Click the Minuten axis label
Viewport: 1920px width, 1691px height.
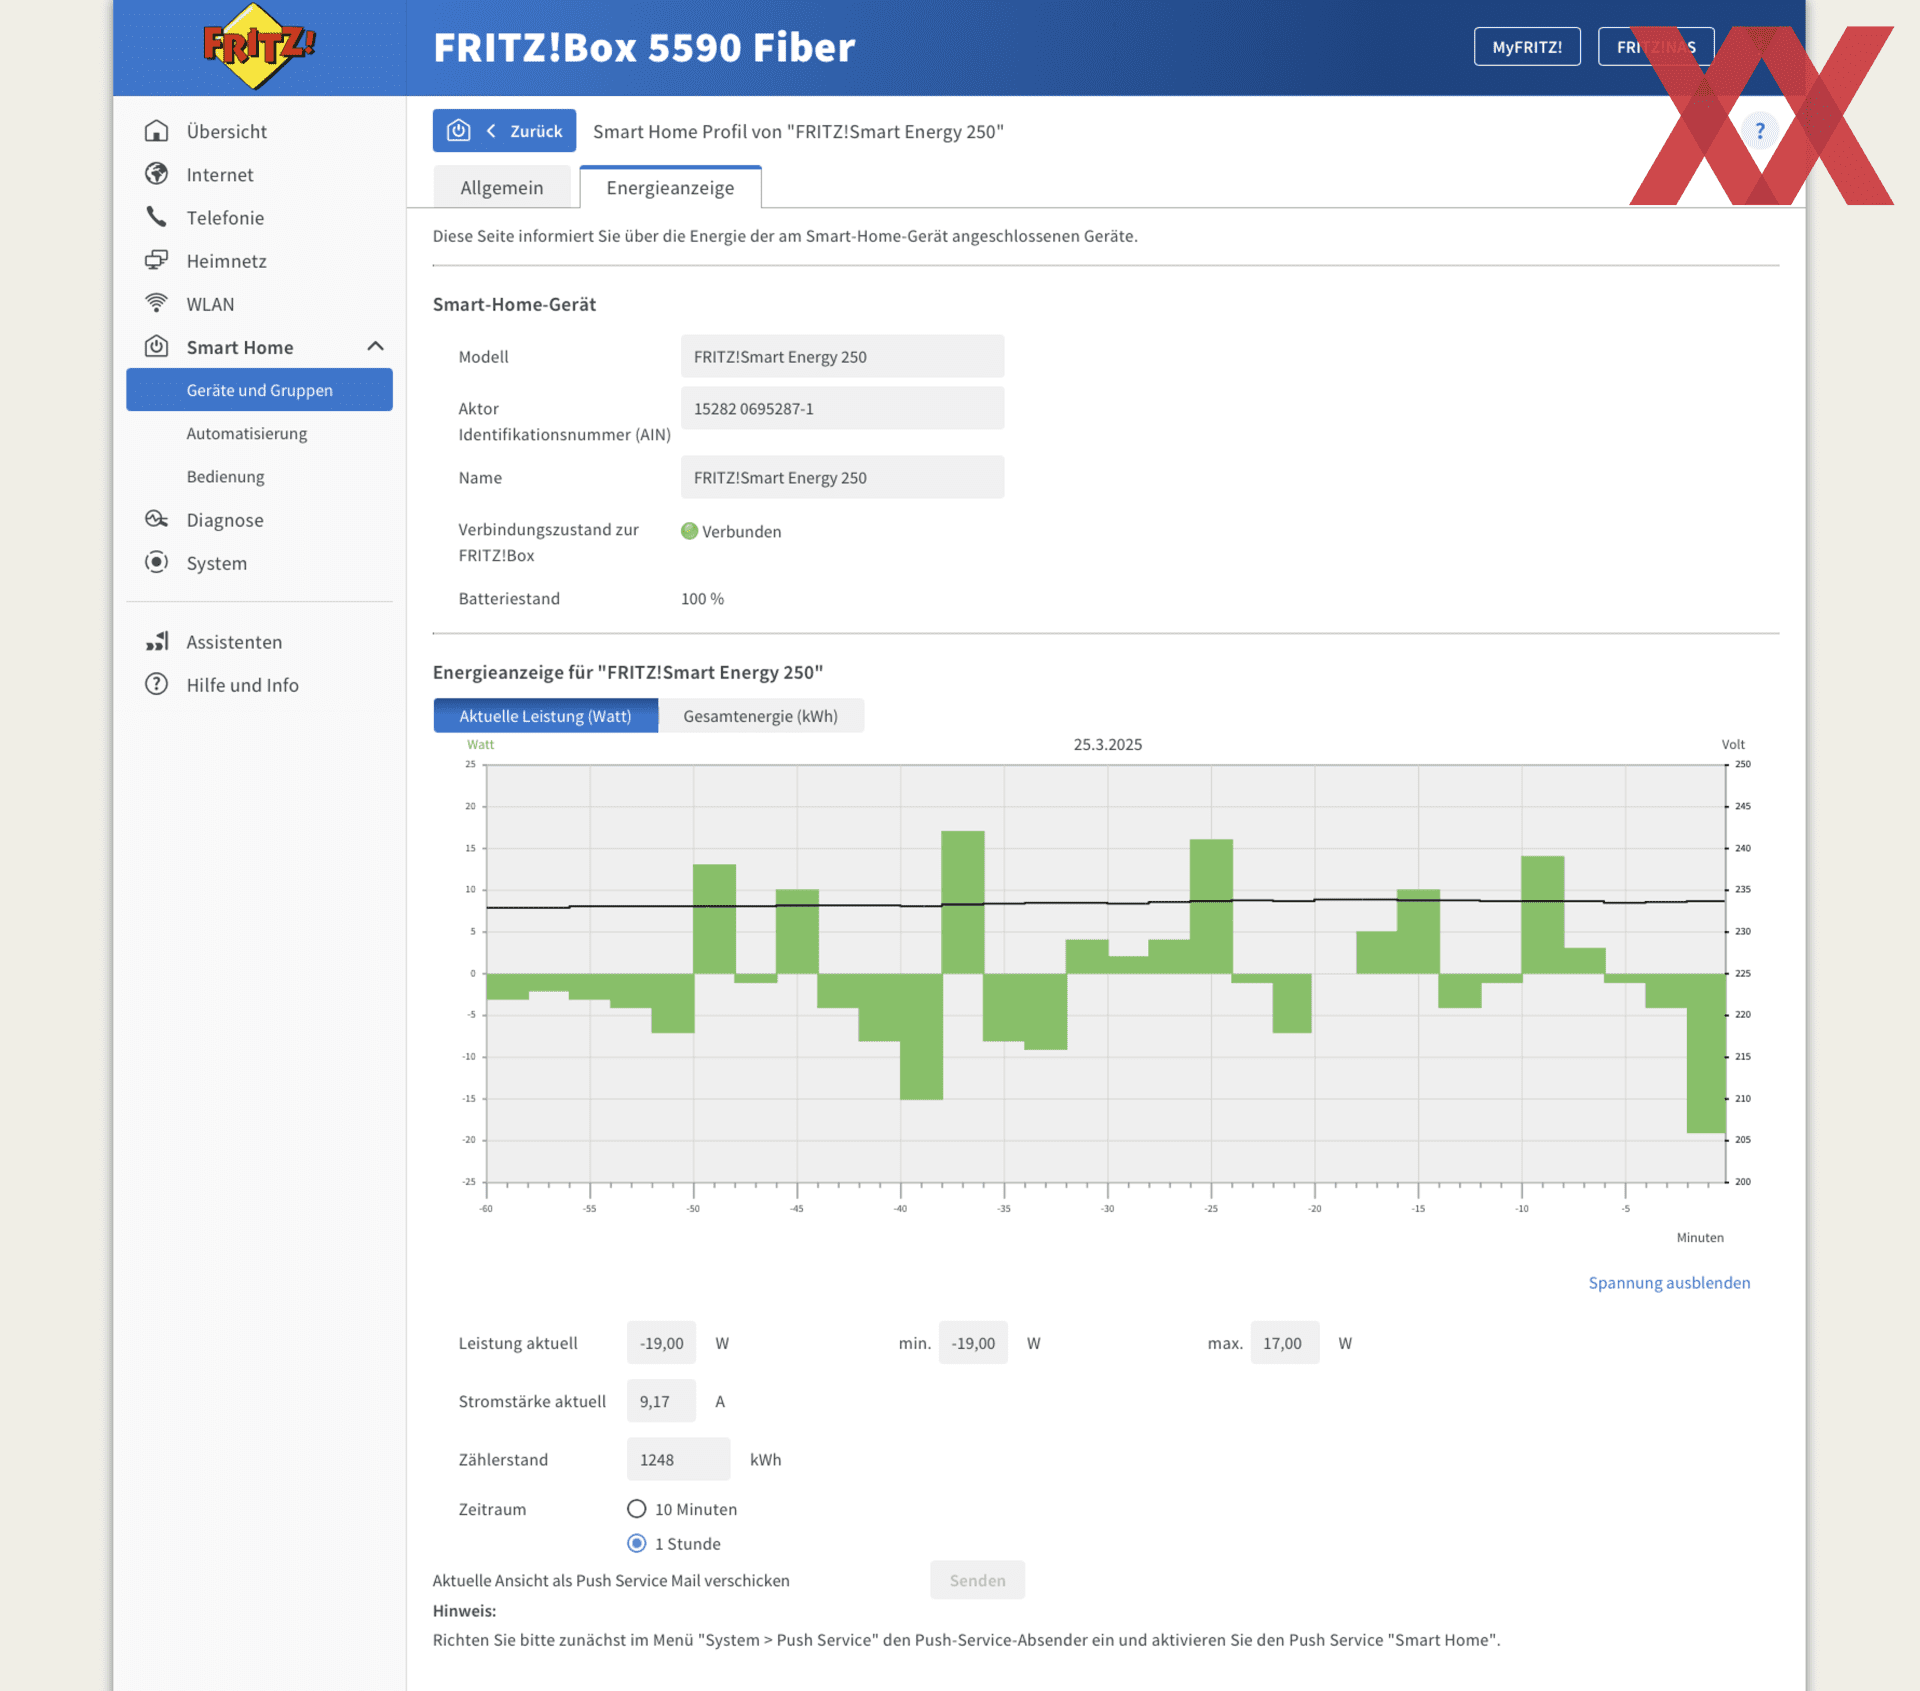(x=1699, y=1237)
